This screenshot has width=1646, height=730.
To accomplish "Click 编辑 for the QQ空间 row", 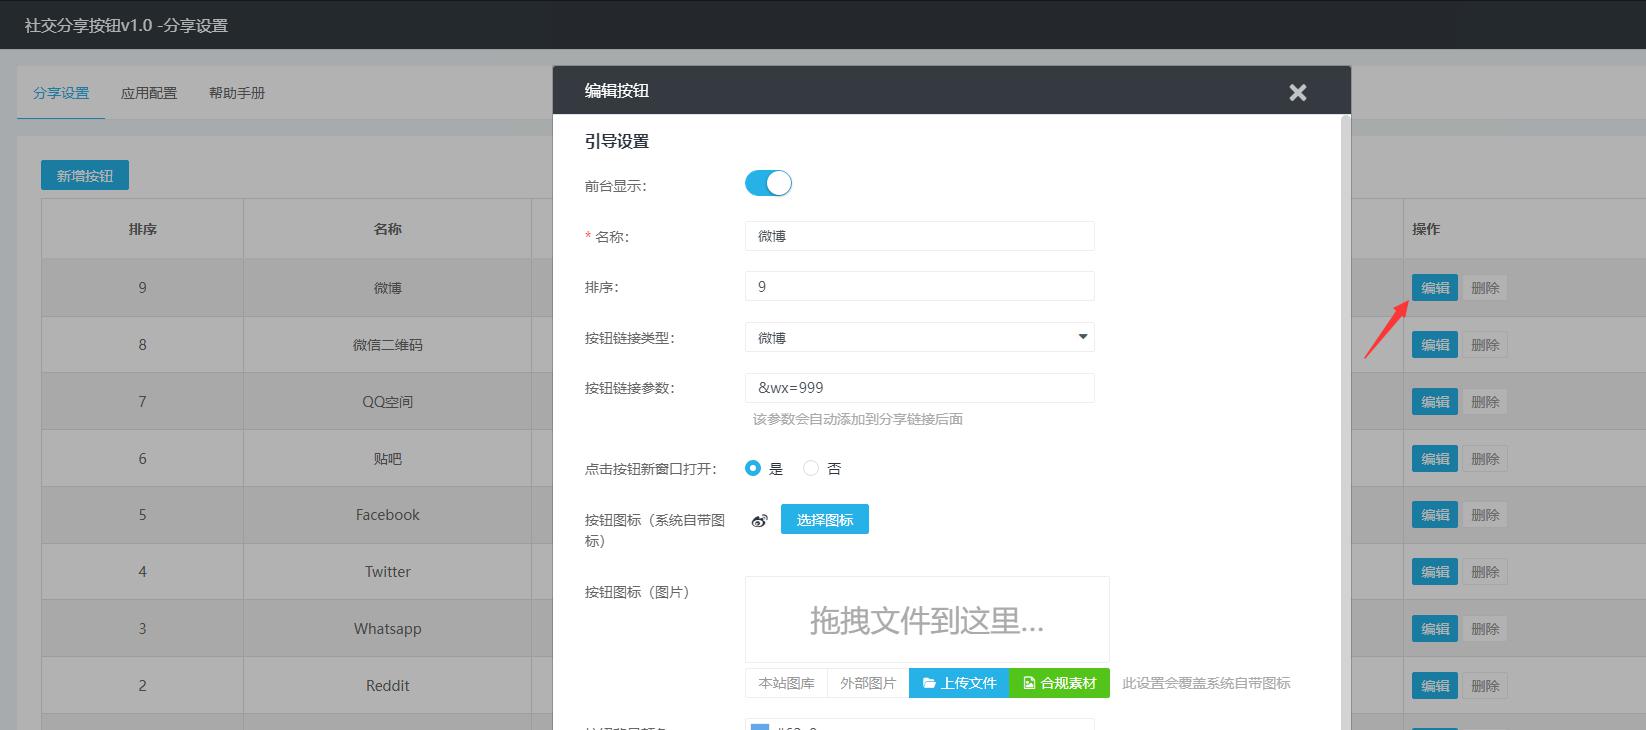I will click(1435, 402).
